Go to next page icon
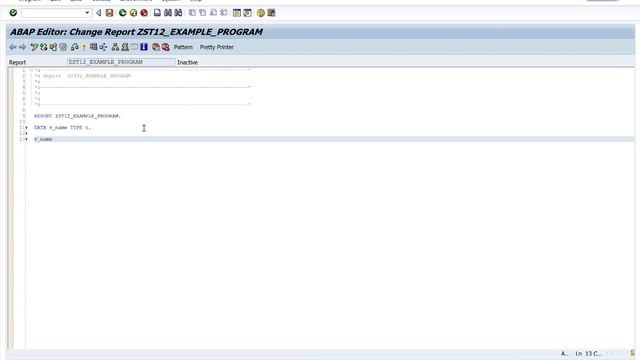The height and width of the screenshot is (360, 640). click(x=213, y=13)
